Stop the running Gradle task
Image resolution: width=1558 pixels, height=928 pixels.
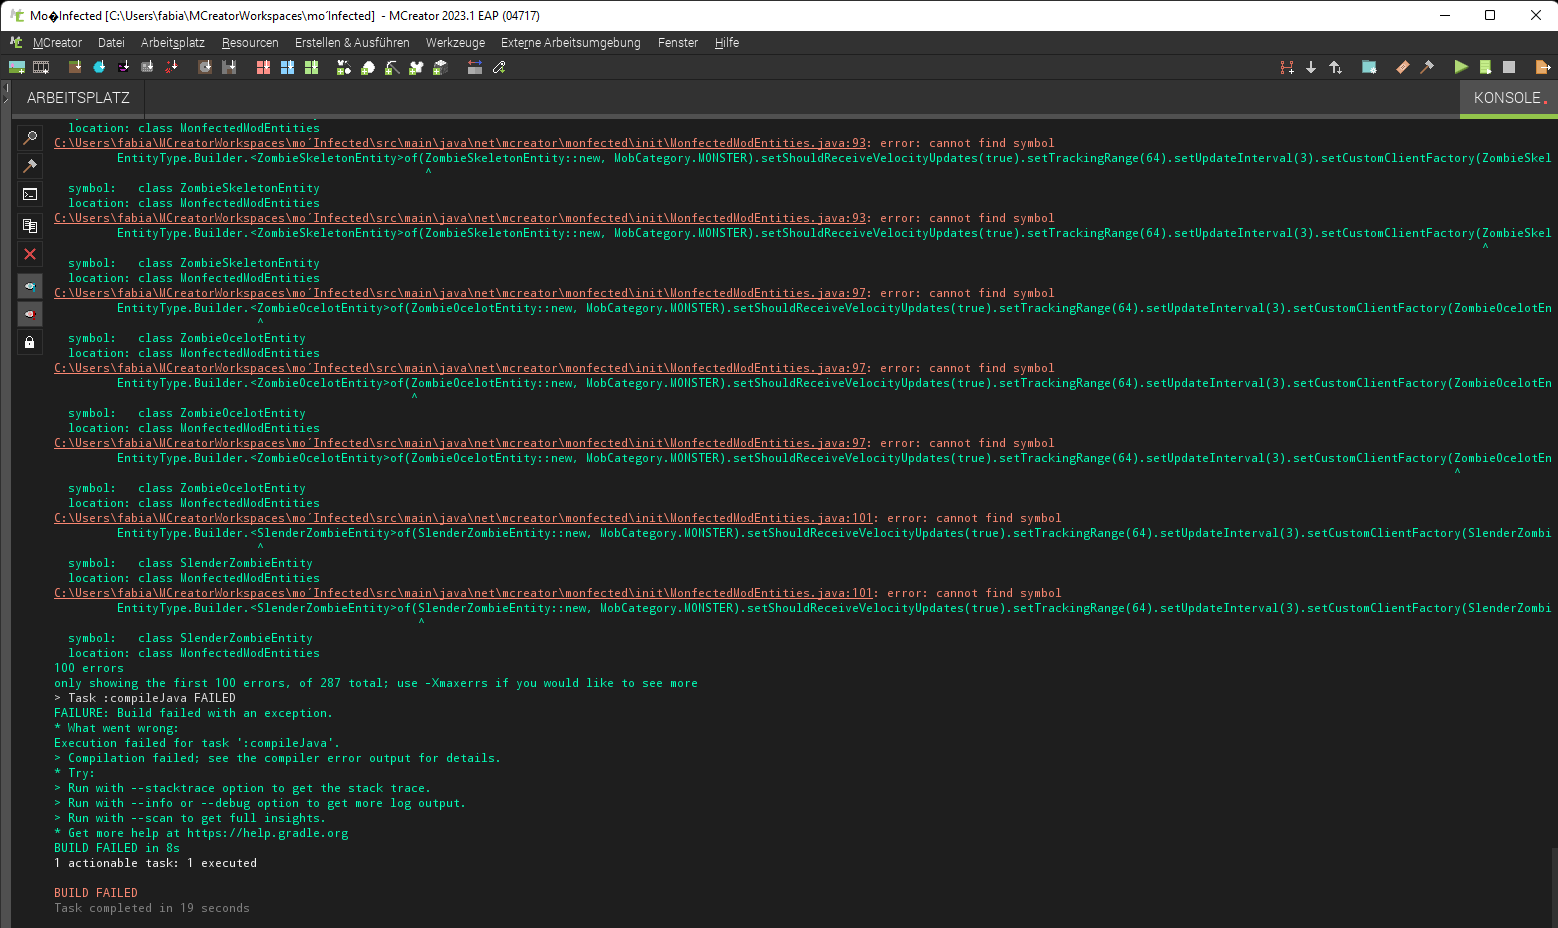1510,67
